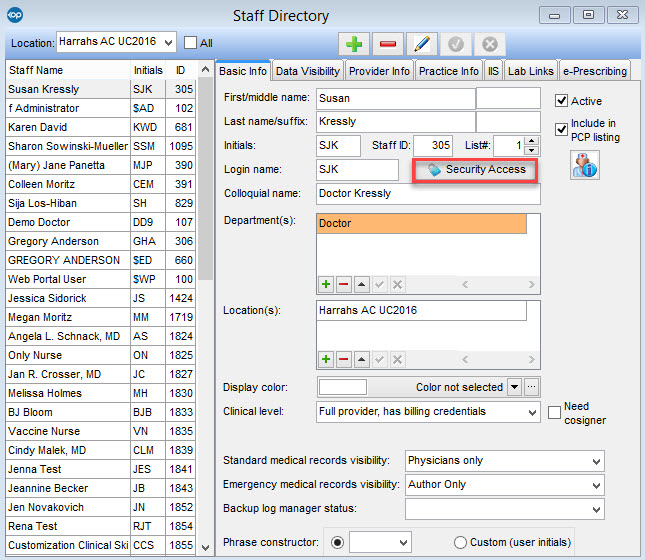Select Web Portal User row
The image size is (645, 560).
click(101, 279)
